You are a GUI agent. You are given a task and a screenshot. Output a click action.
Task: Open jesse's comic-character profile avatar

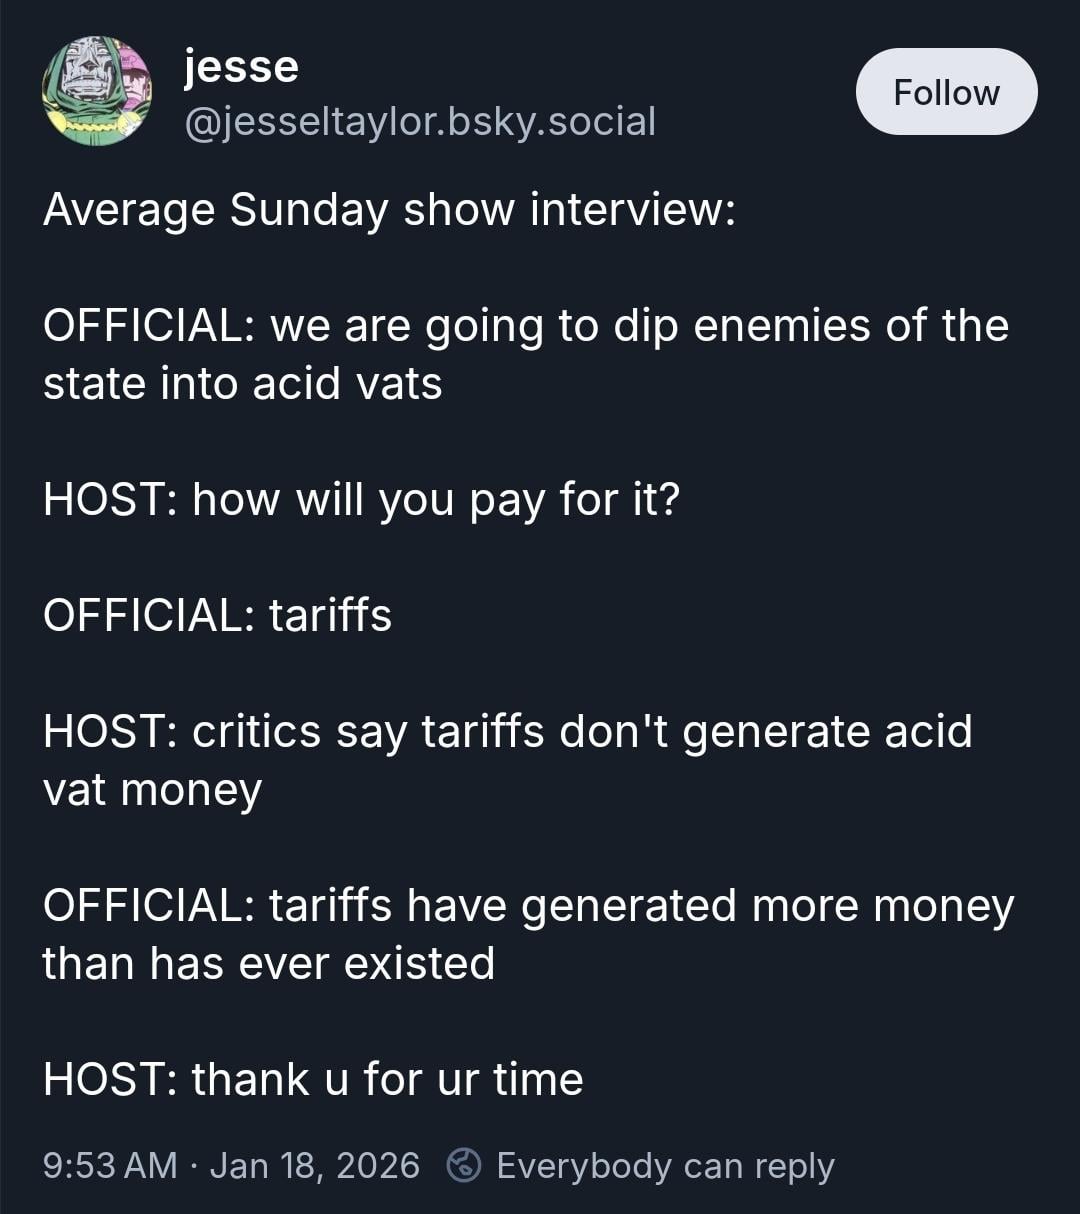pos(97,91)
